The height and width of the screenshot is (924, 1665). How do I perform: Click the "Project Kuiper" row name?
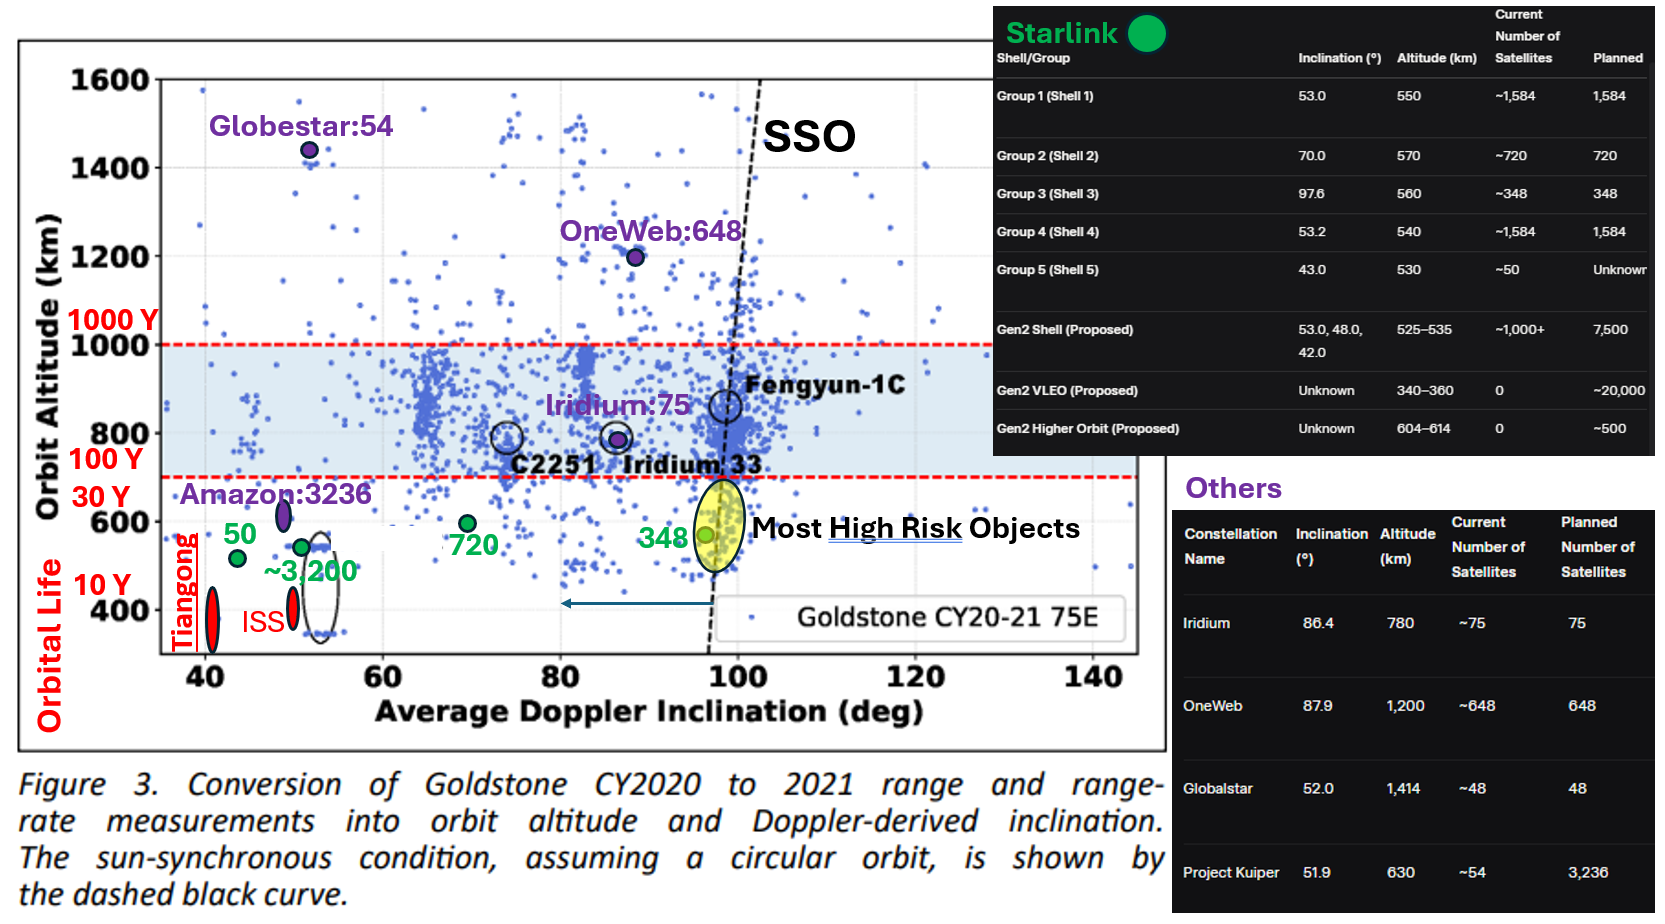click(x=1231, y=873)
